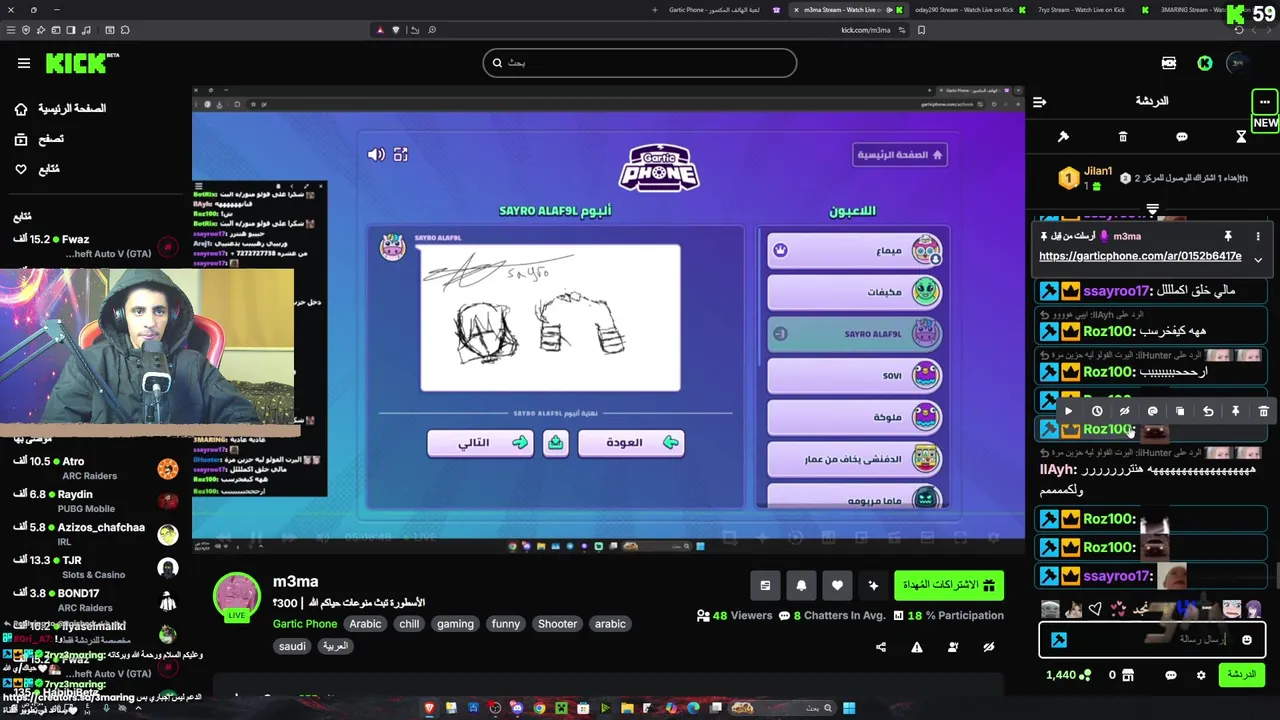Screen dimensions: 1280x720
Task: Collapse the chat panel arrow icon
Action: coord(1040,102)
